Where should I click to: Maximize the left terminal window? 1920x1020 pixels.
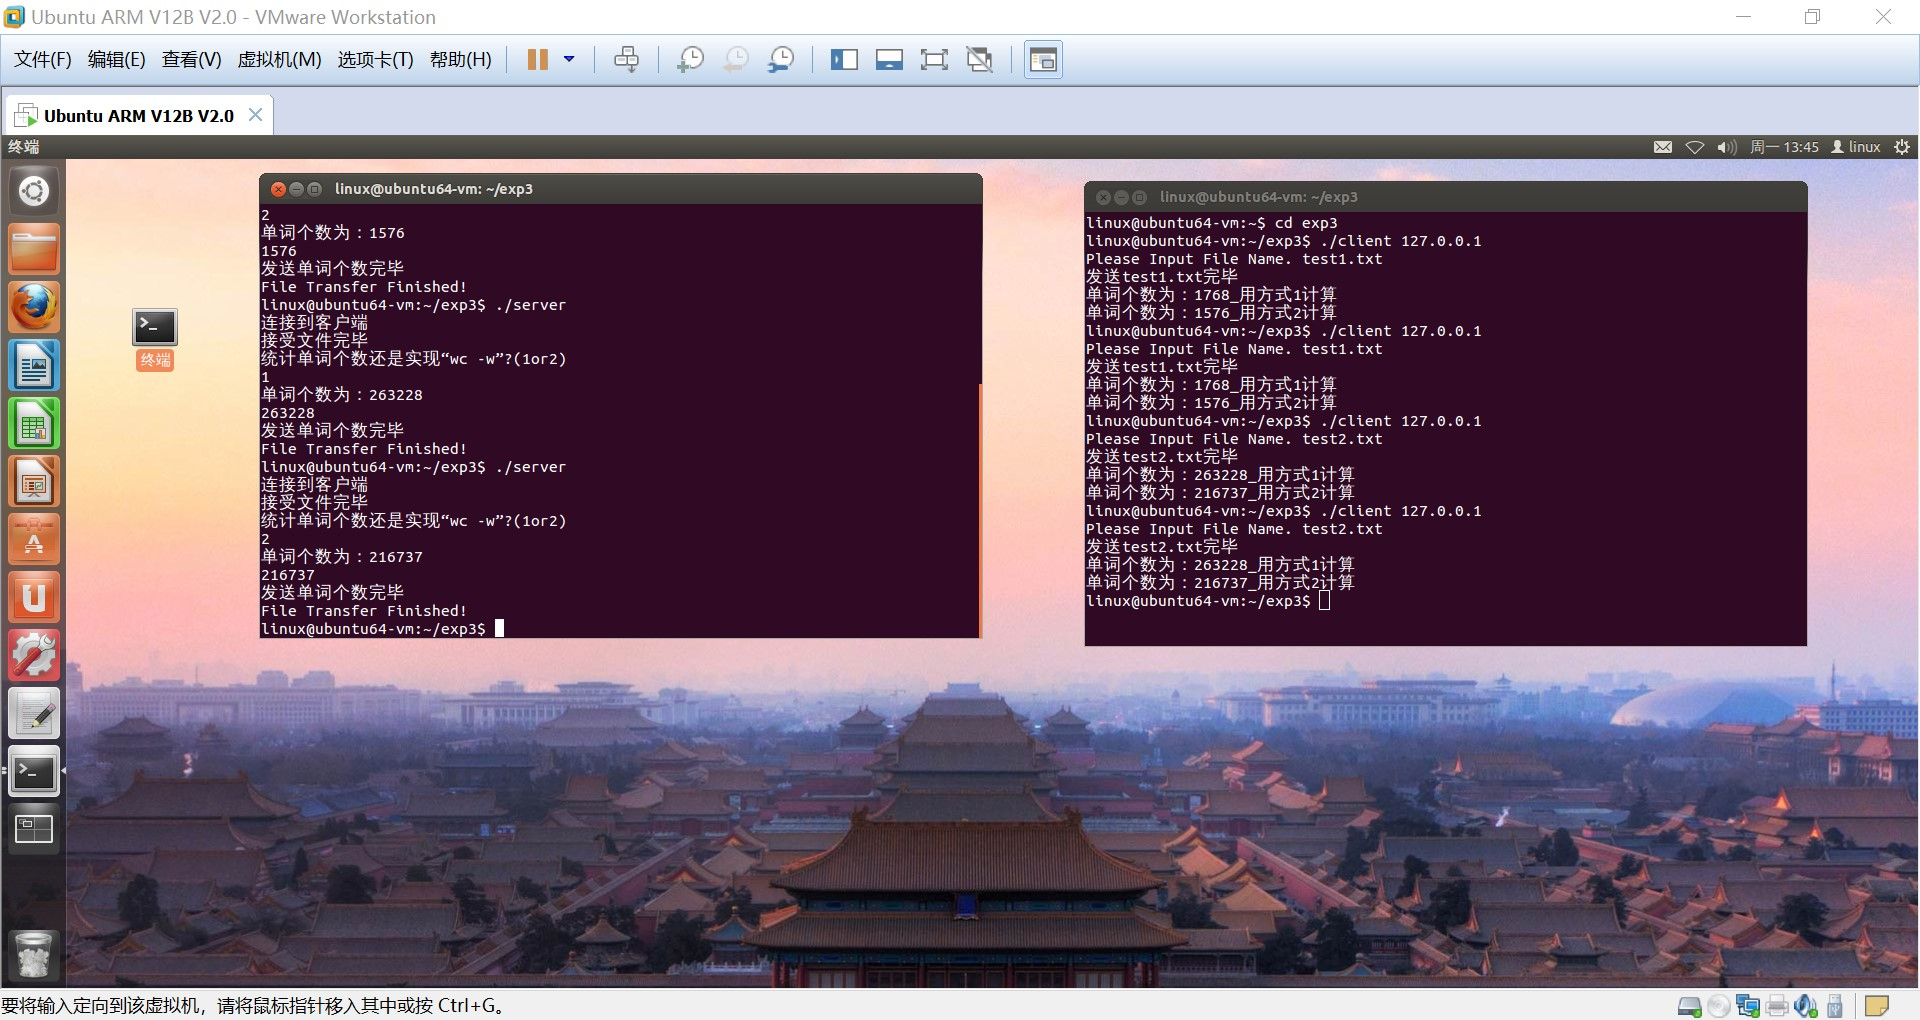[314, 189]
